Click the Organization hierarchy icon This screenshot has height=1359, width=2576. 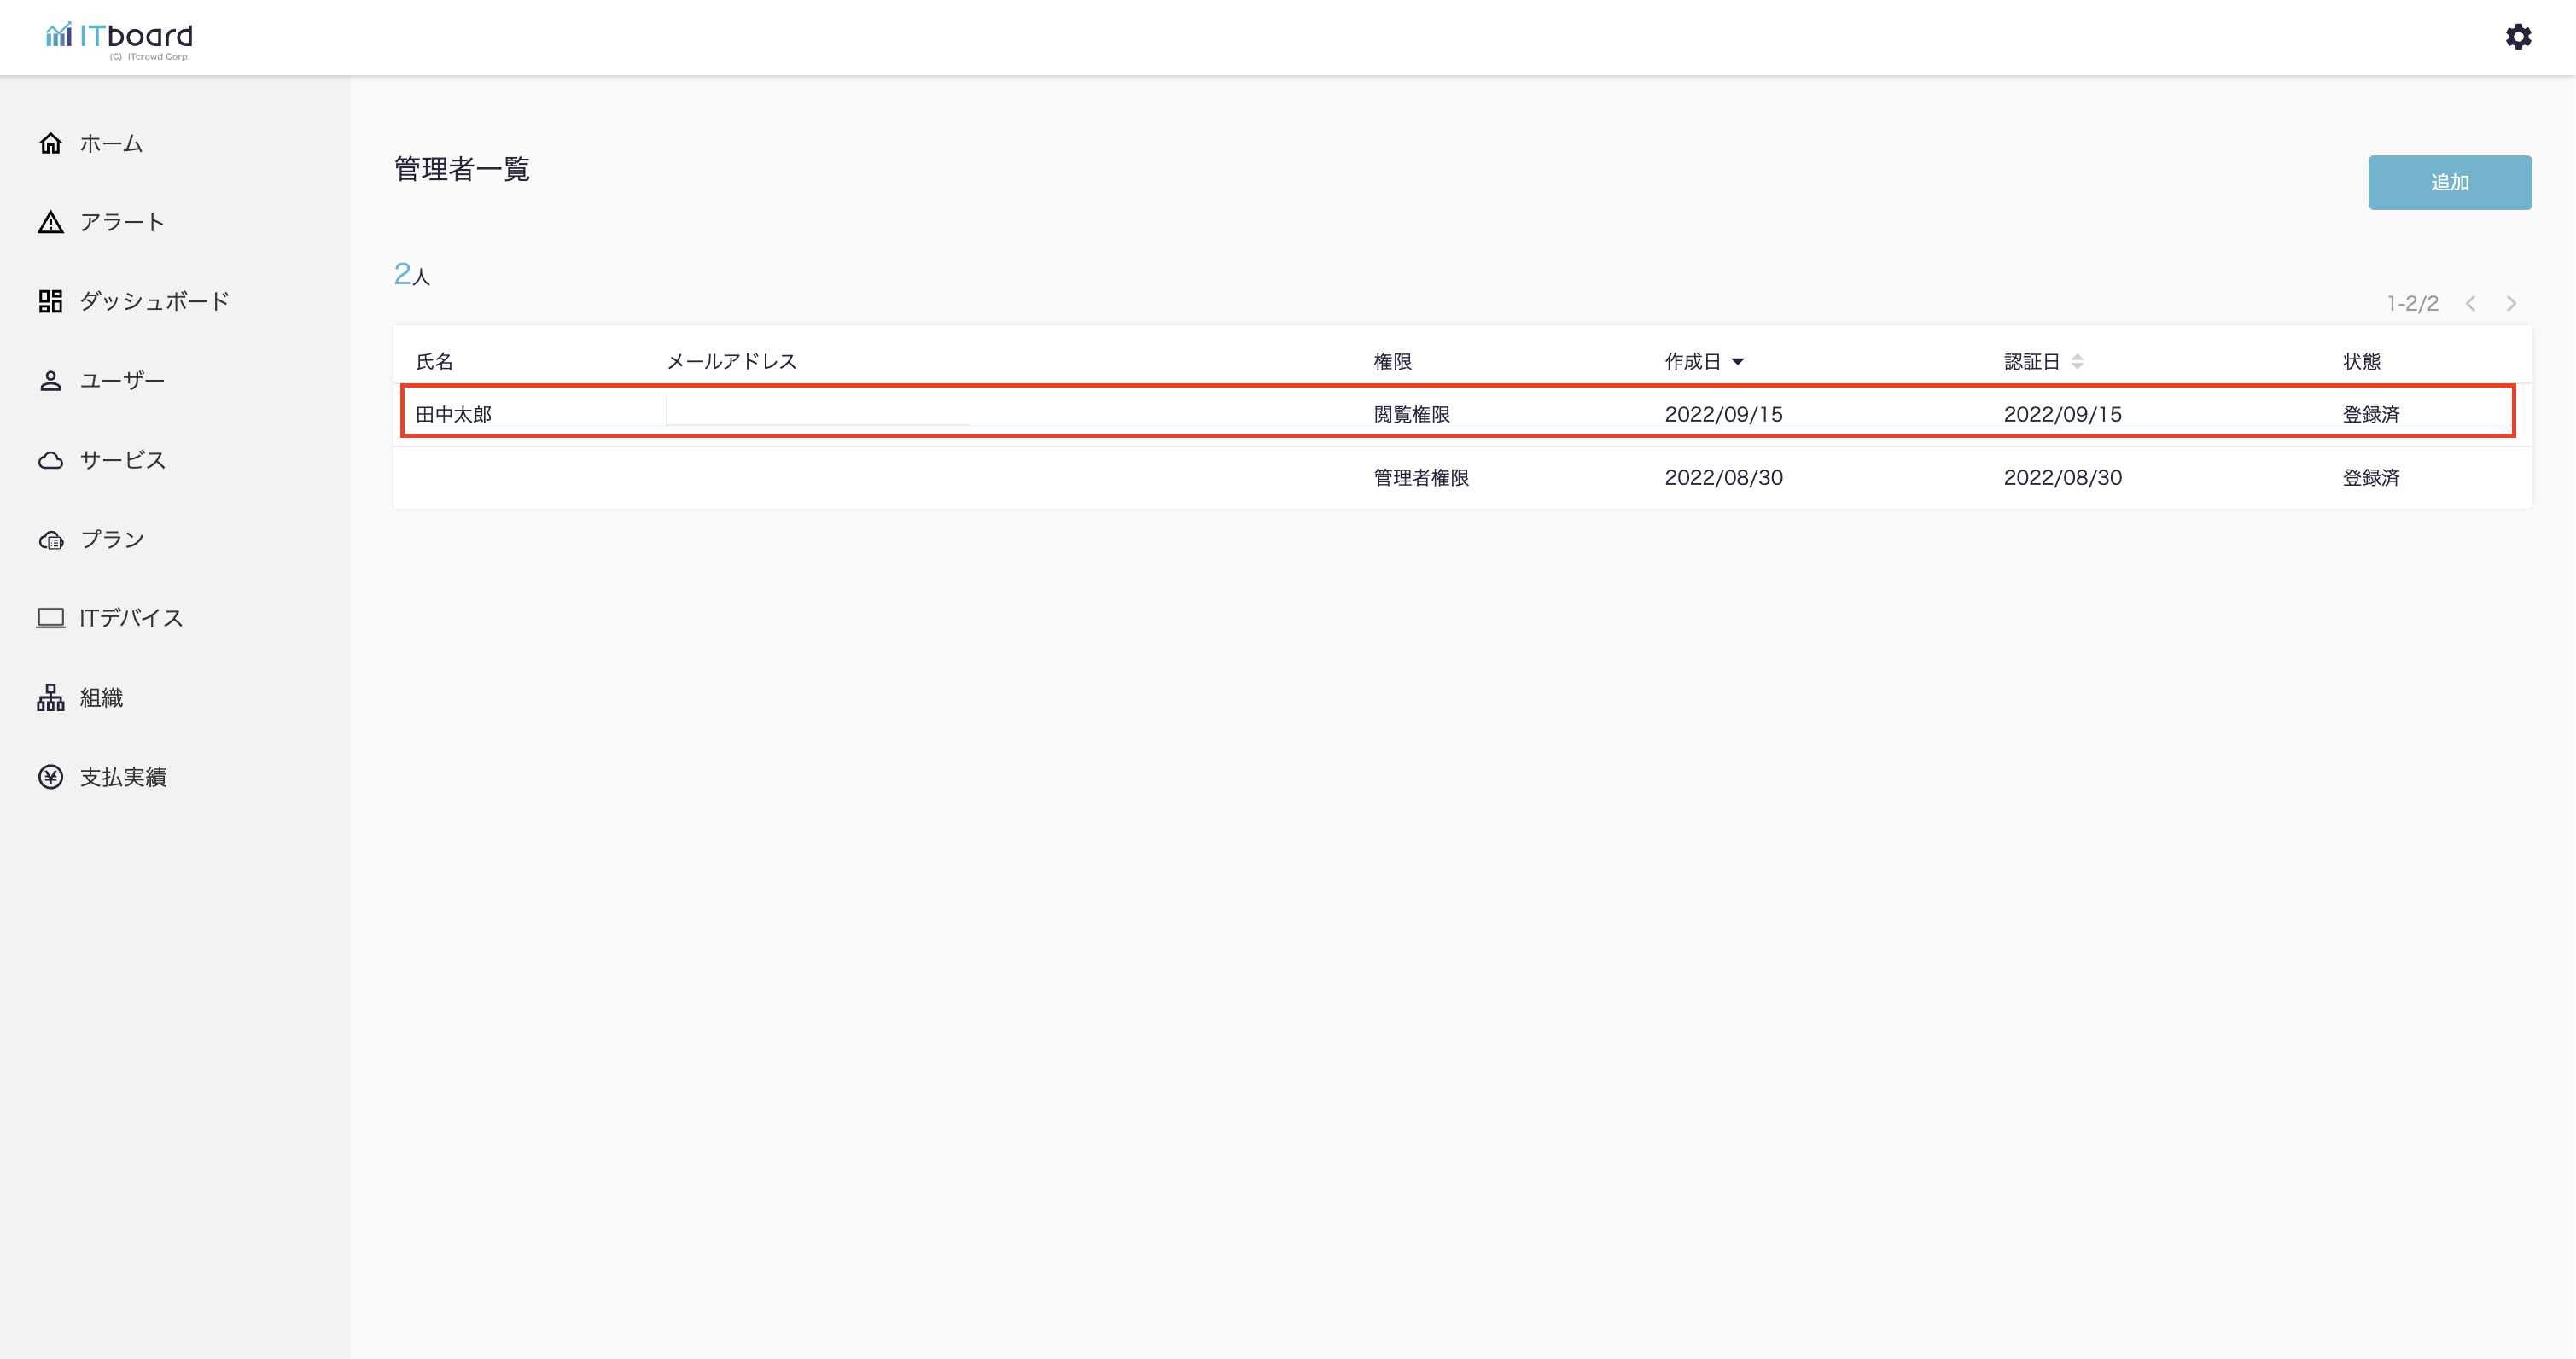pos(51,698)
